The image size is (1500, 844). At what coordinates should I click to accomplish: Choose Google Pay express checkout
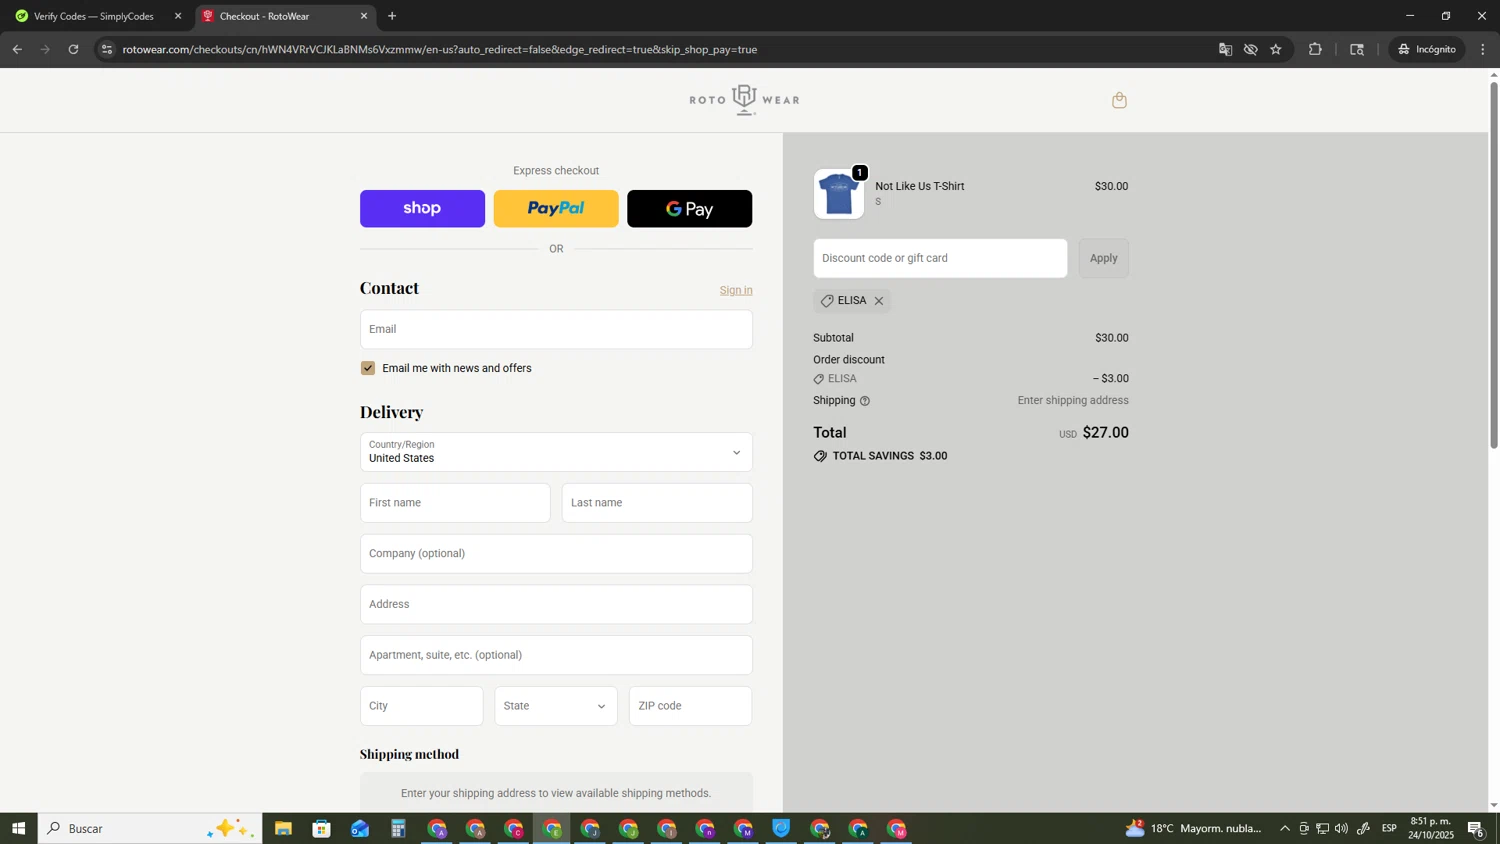[x=690, y=209]
